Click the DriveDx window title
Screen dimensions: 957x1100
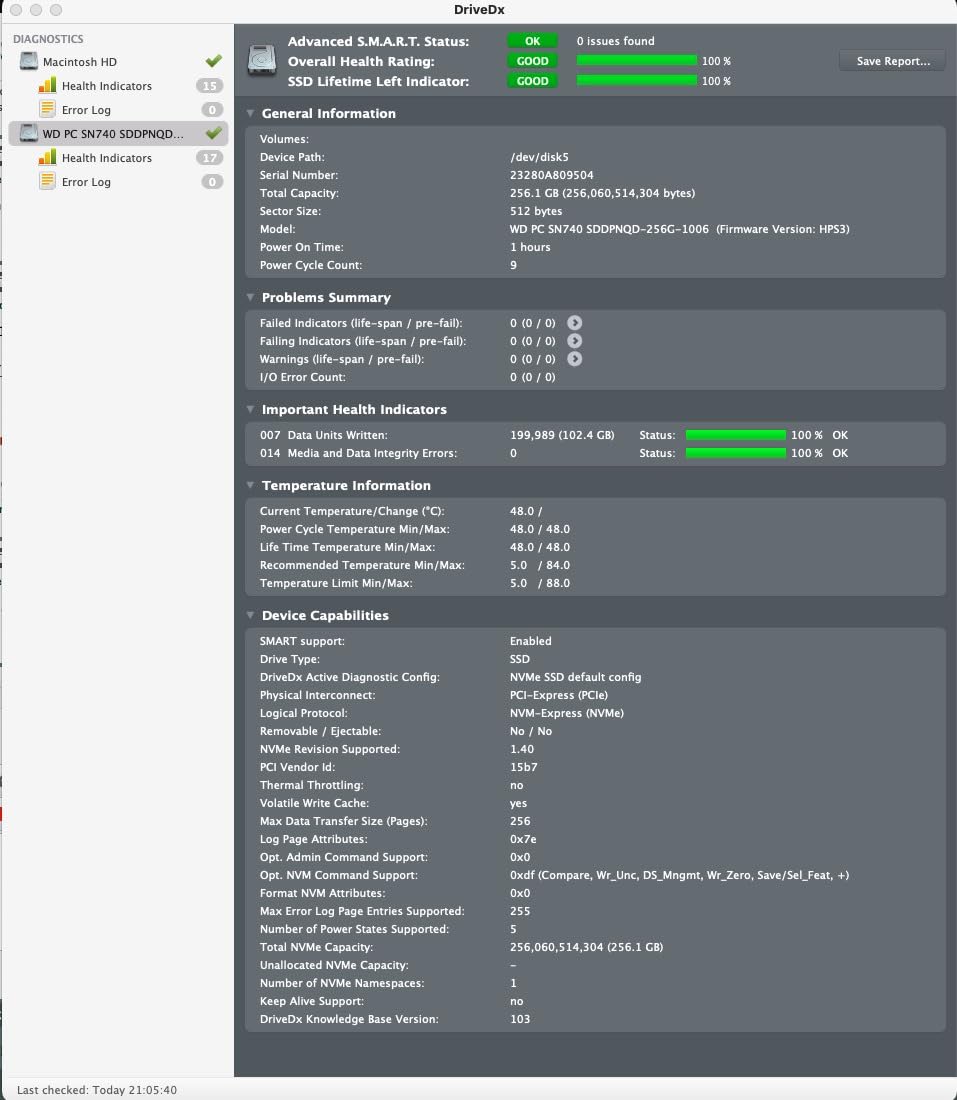point(479,10)
